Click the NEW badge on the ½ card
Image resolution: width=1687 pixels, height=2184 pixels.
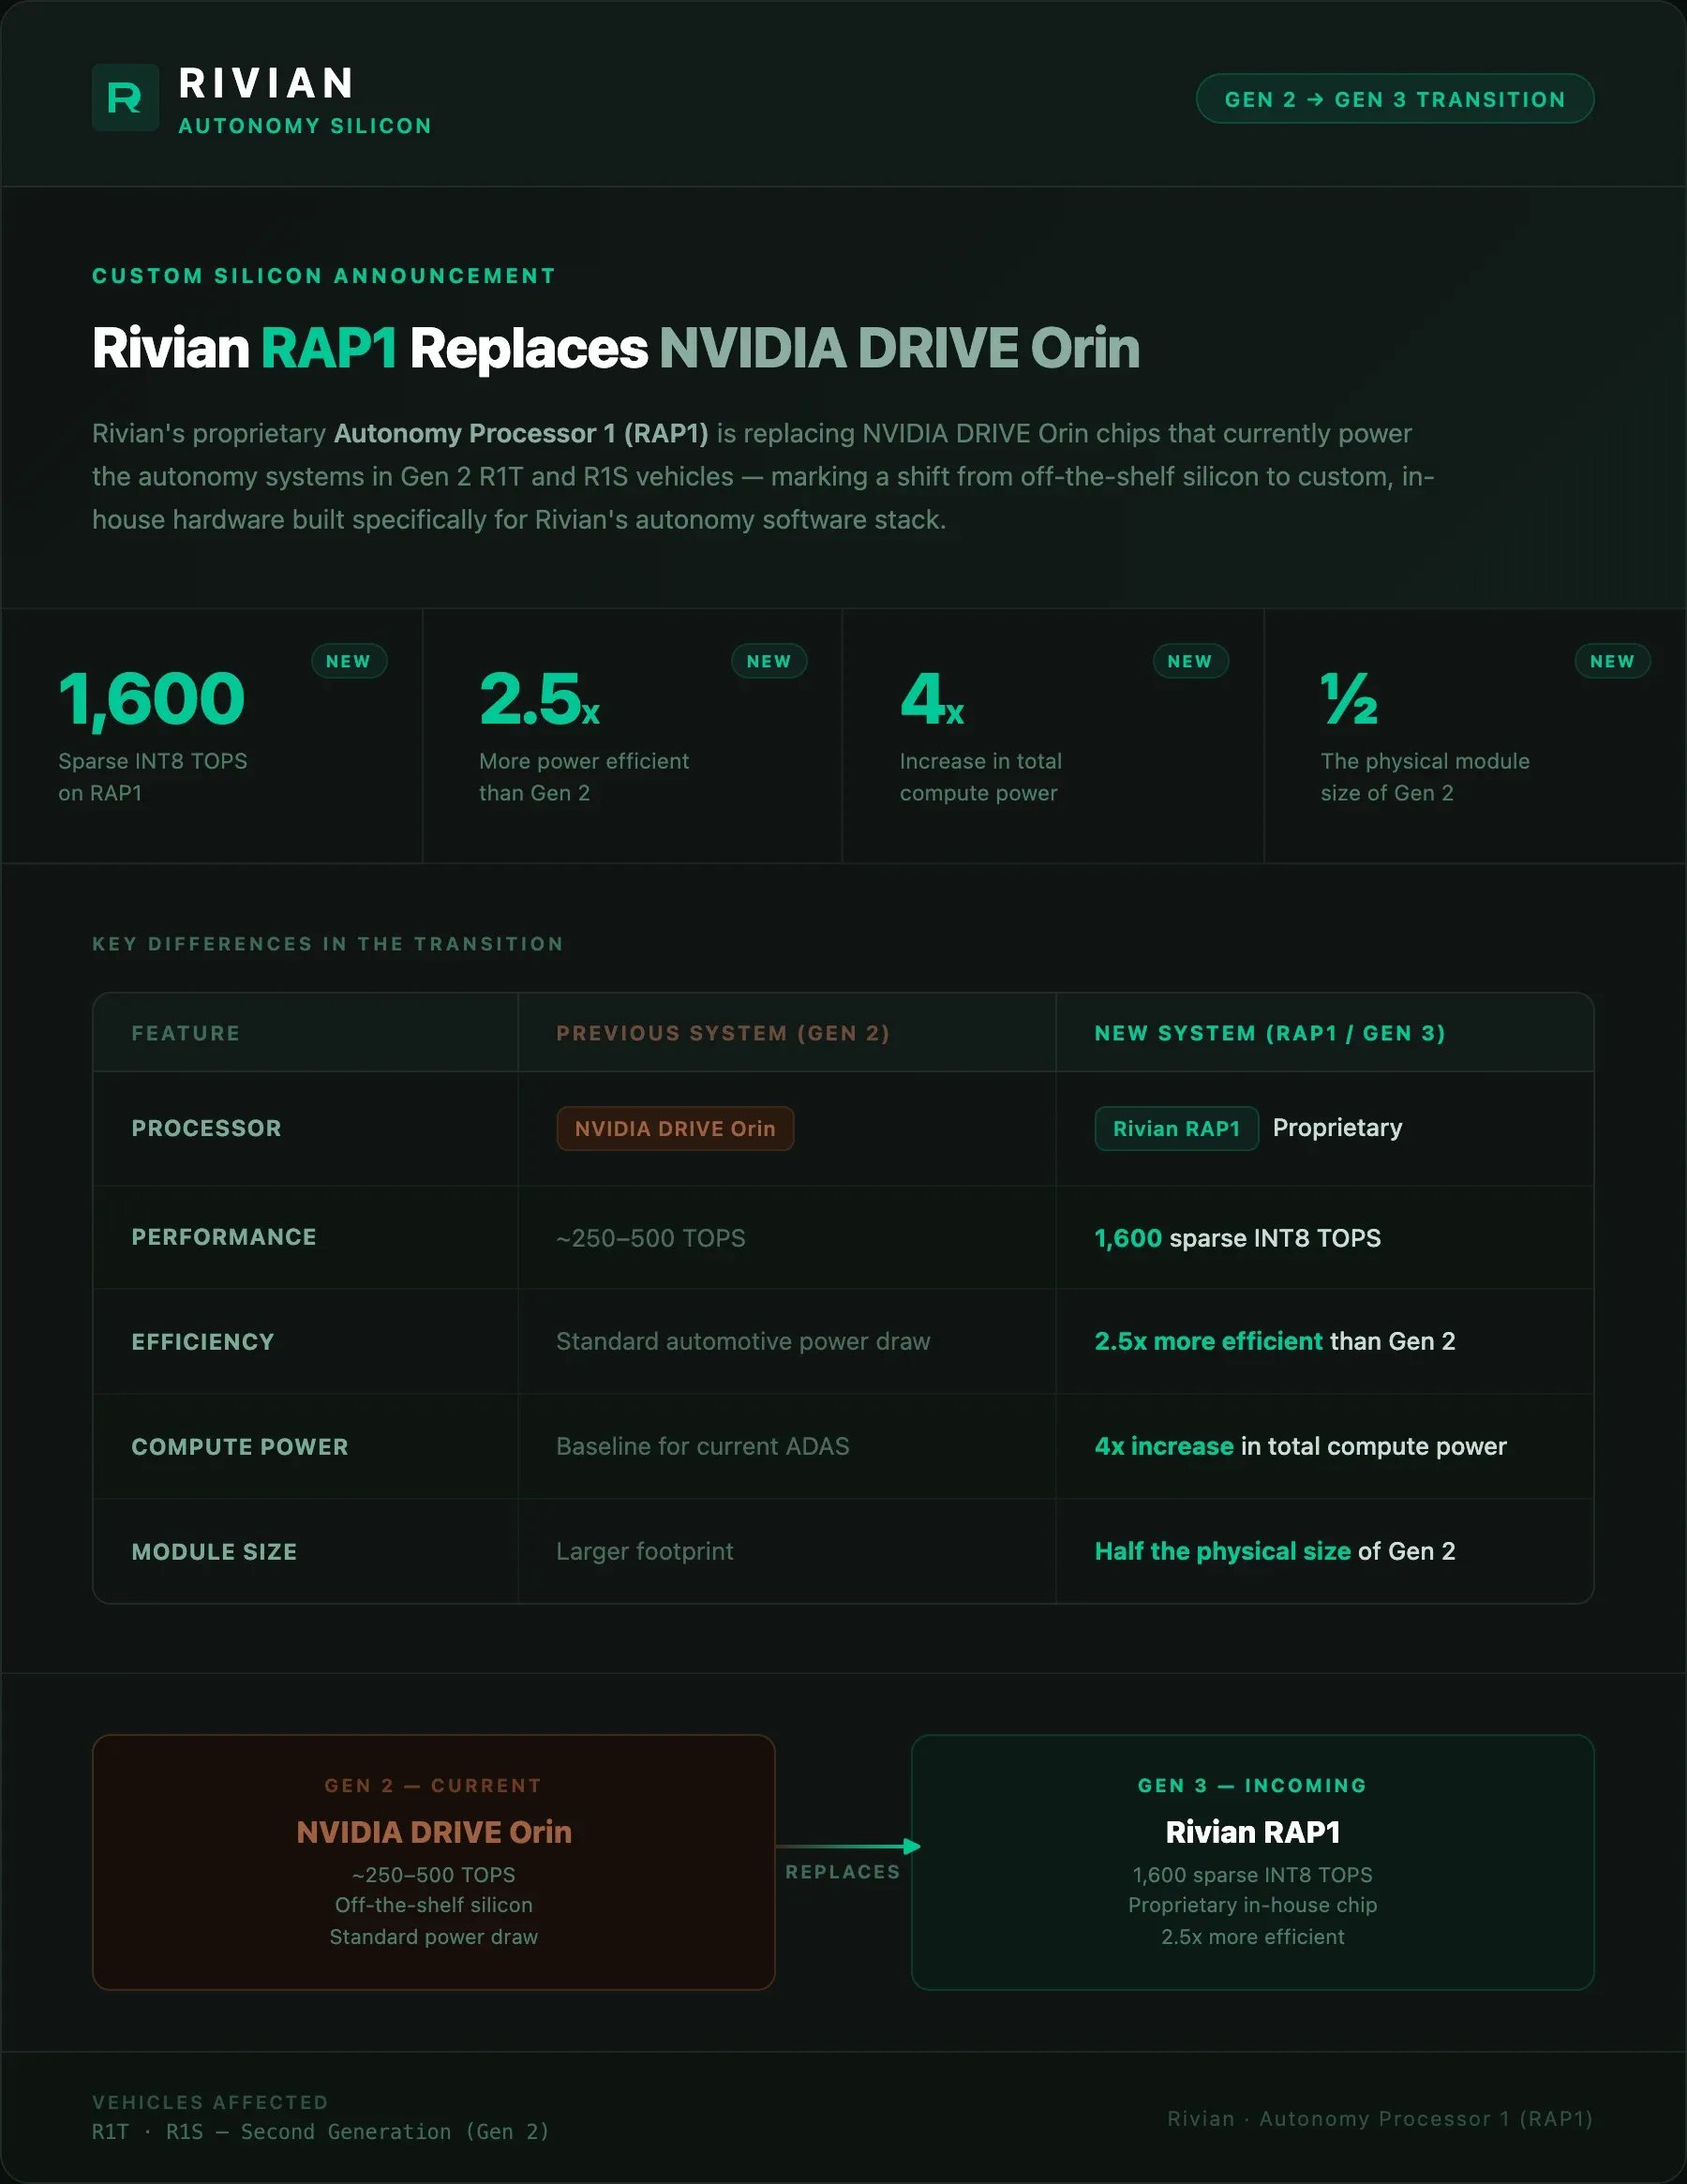click(x=1612, y=661)
